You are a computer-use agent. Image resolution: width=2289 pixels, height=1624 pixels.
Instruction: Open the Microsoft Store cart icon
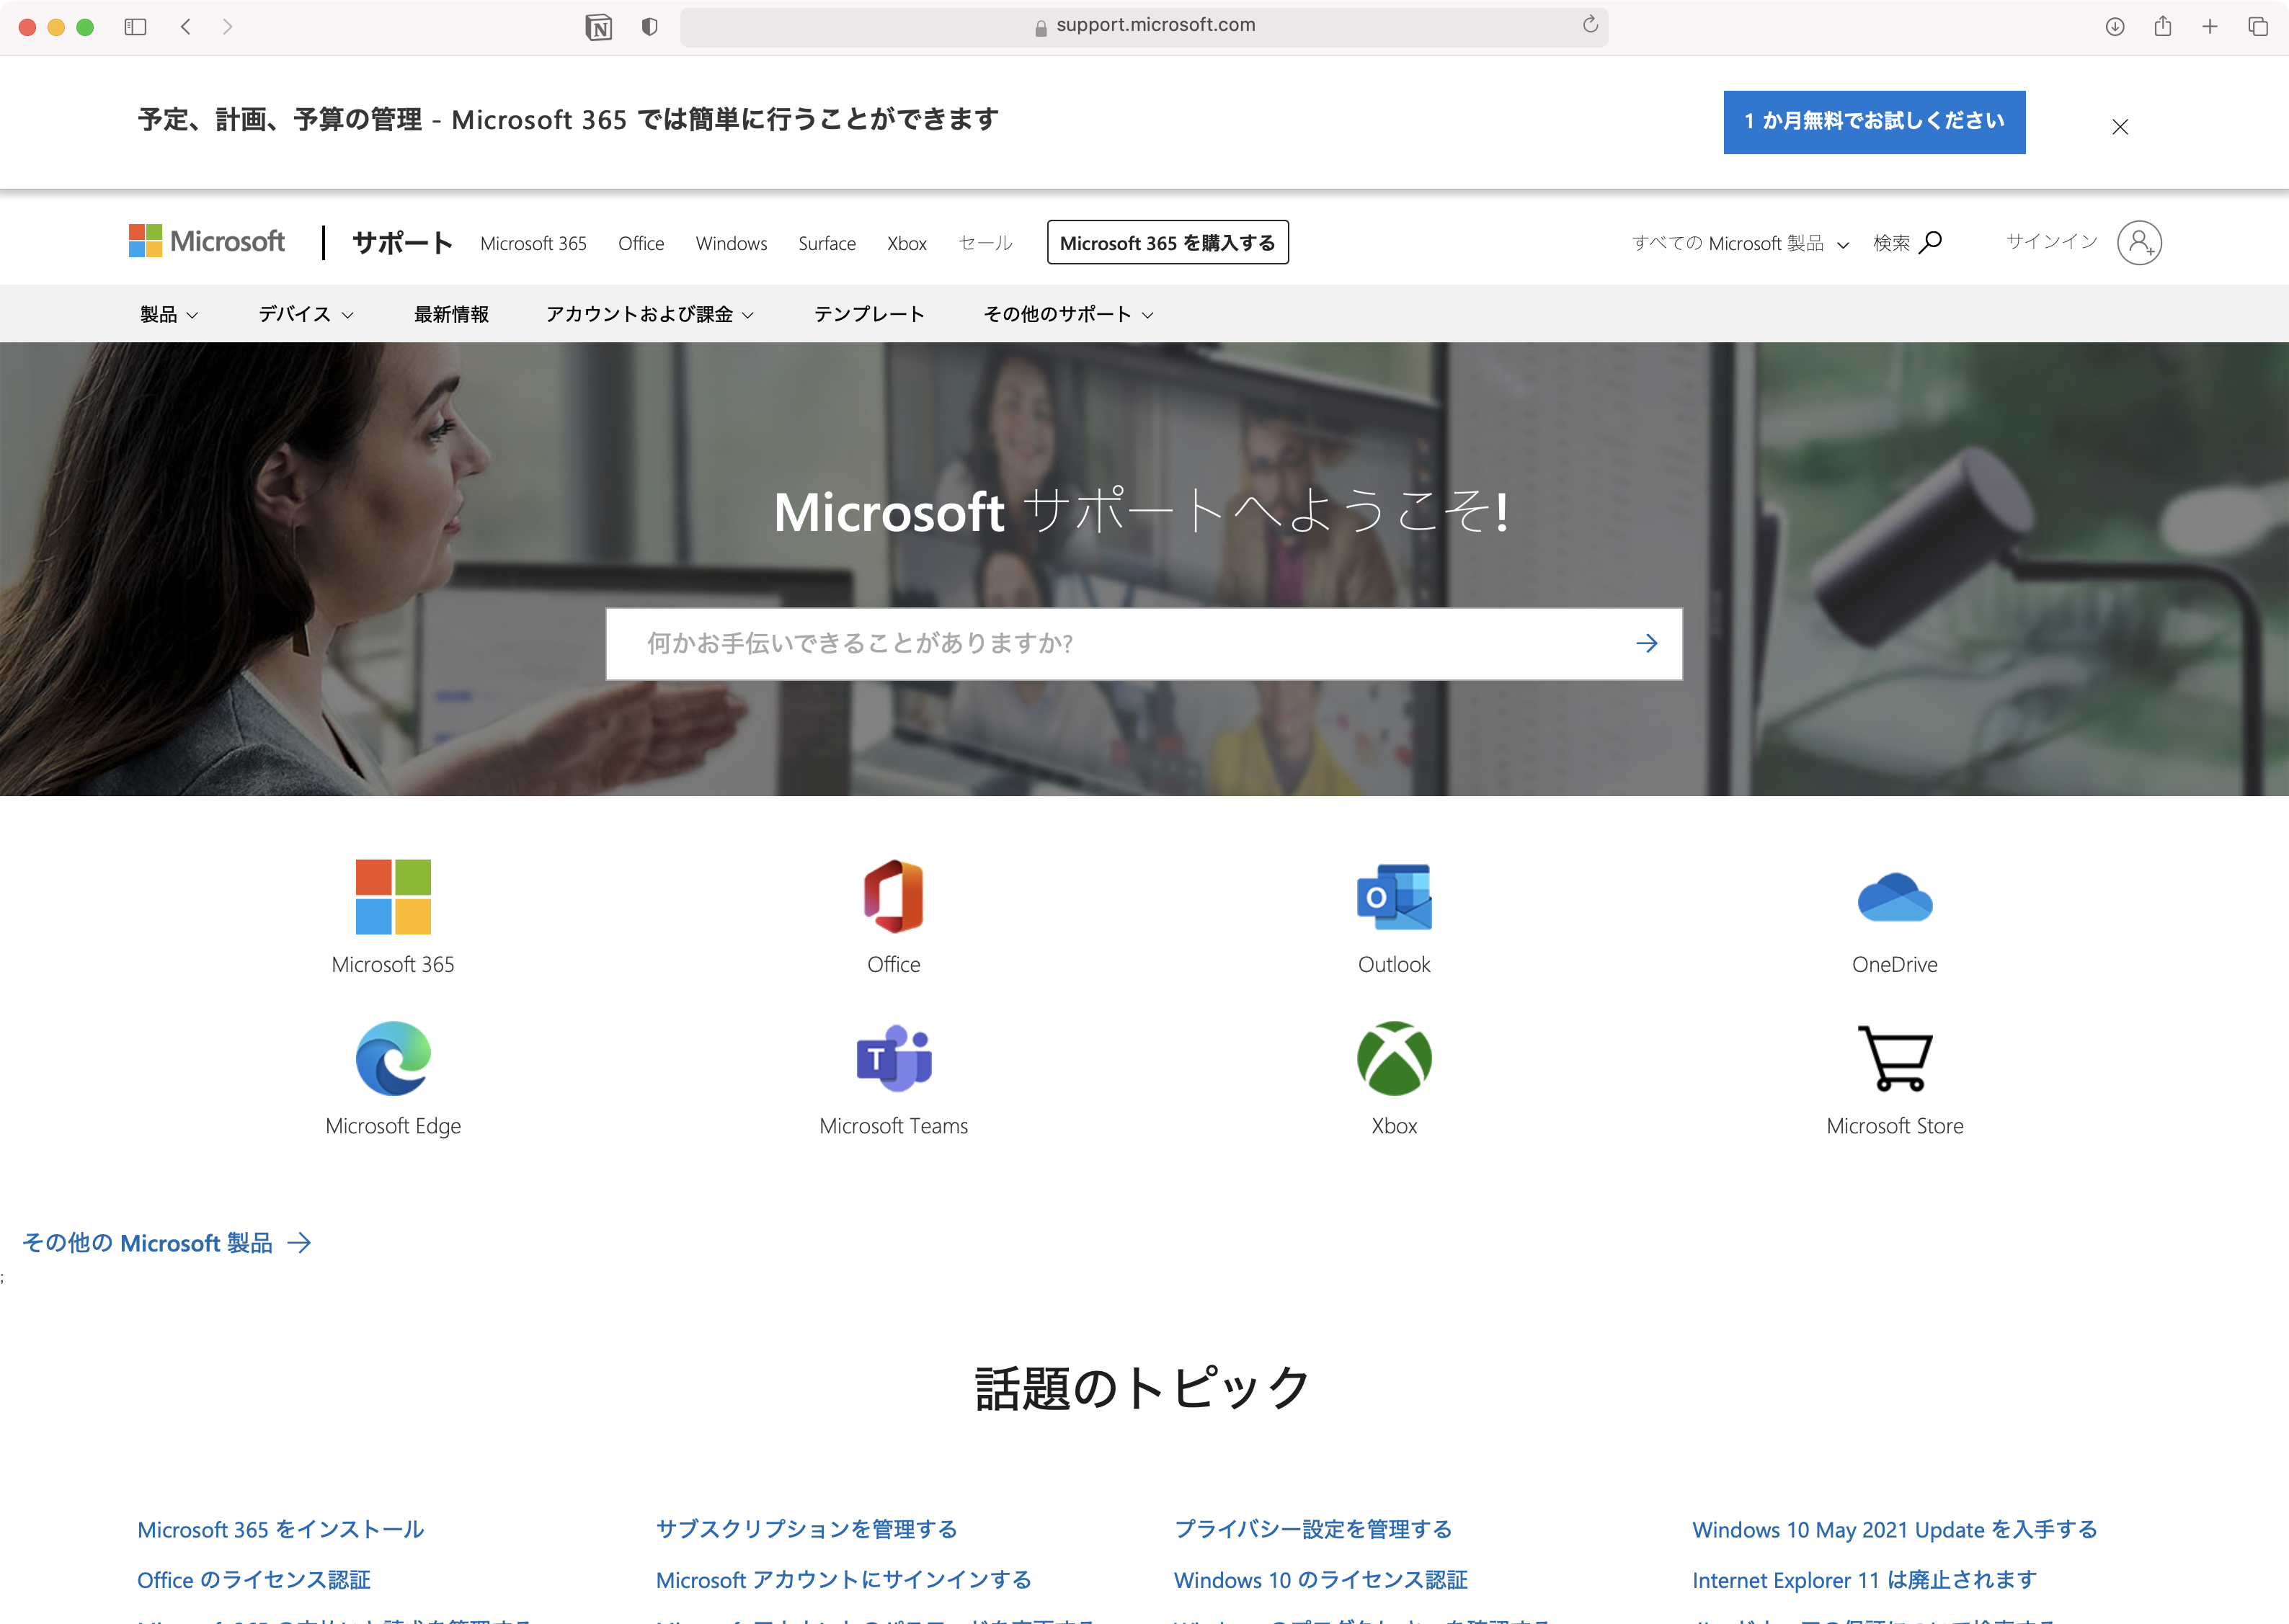(1894, 1058)
